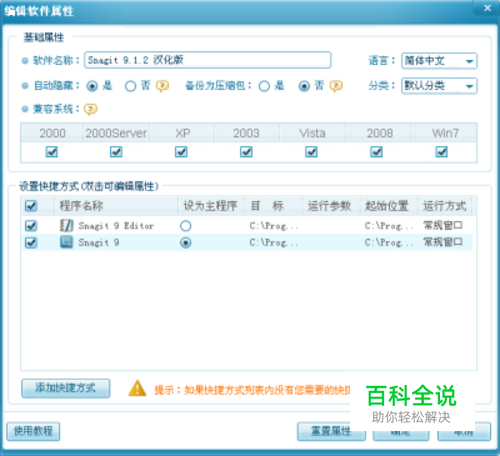Click the 起始位置 column header
The height and width of the screenshot is (456, 500).
389,206
